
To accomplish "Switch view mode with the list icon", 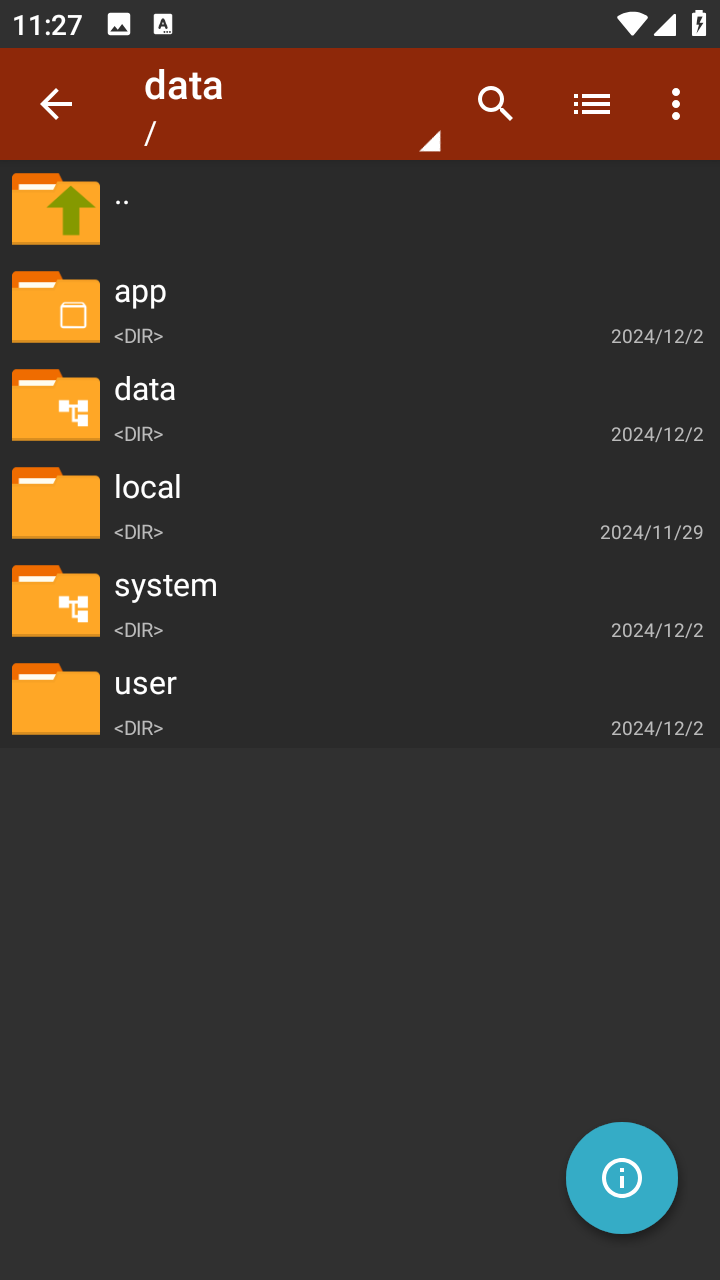I will pos(592,104).
